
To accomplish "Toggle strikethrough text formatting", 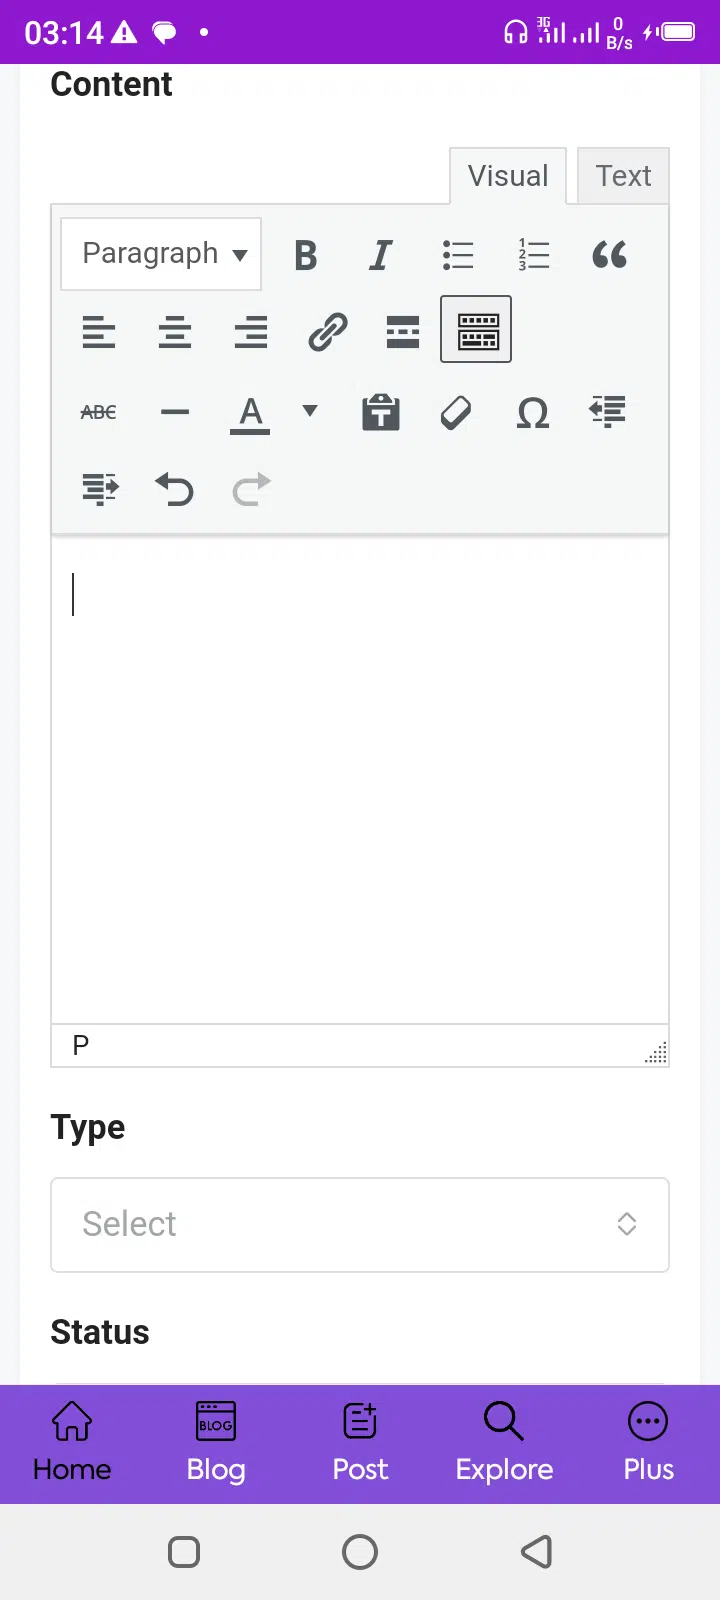I will (x=98, y=412).
